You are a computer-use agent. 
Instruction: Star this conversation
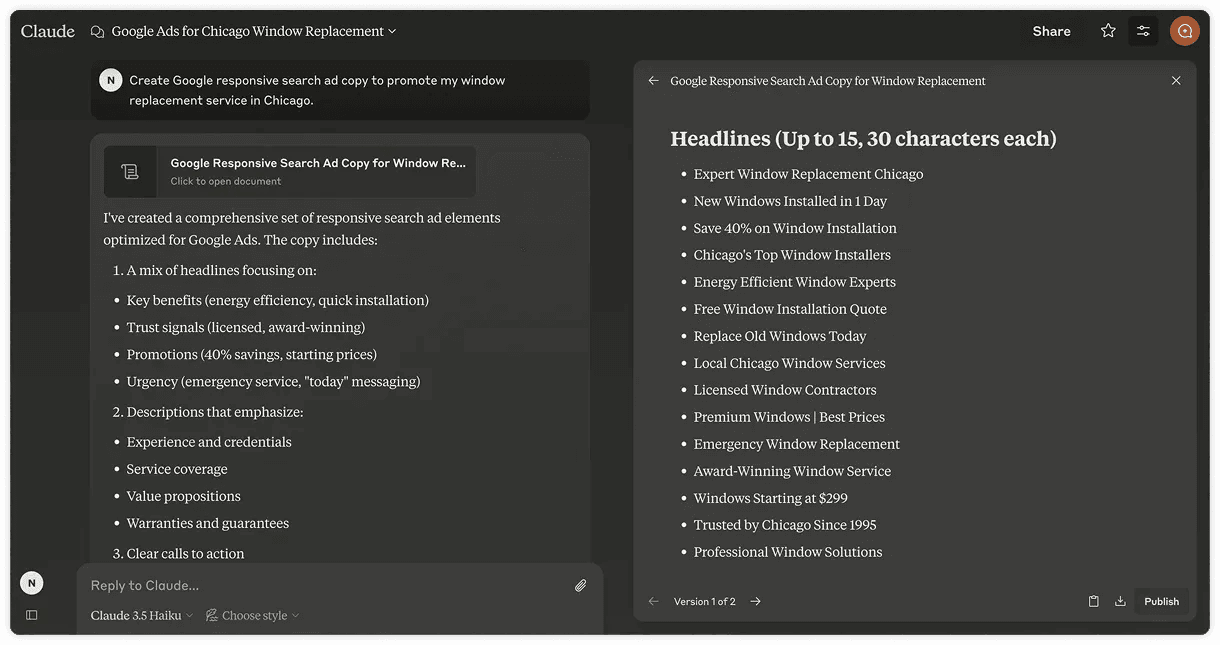1108,31
